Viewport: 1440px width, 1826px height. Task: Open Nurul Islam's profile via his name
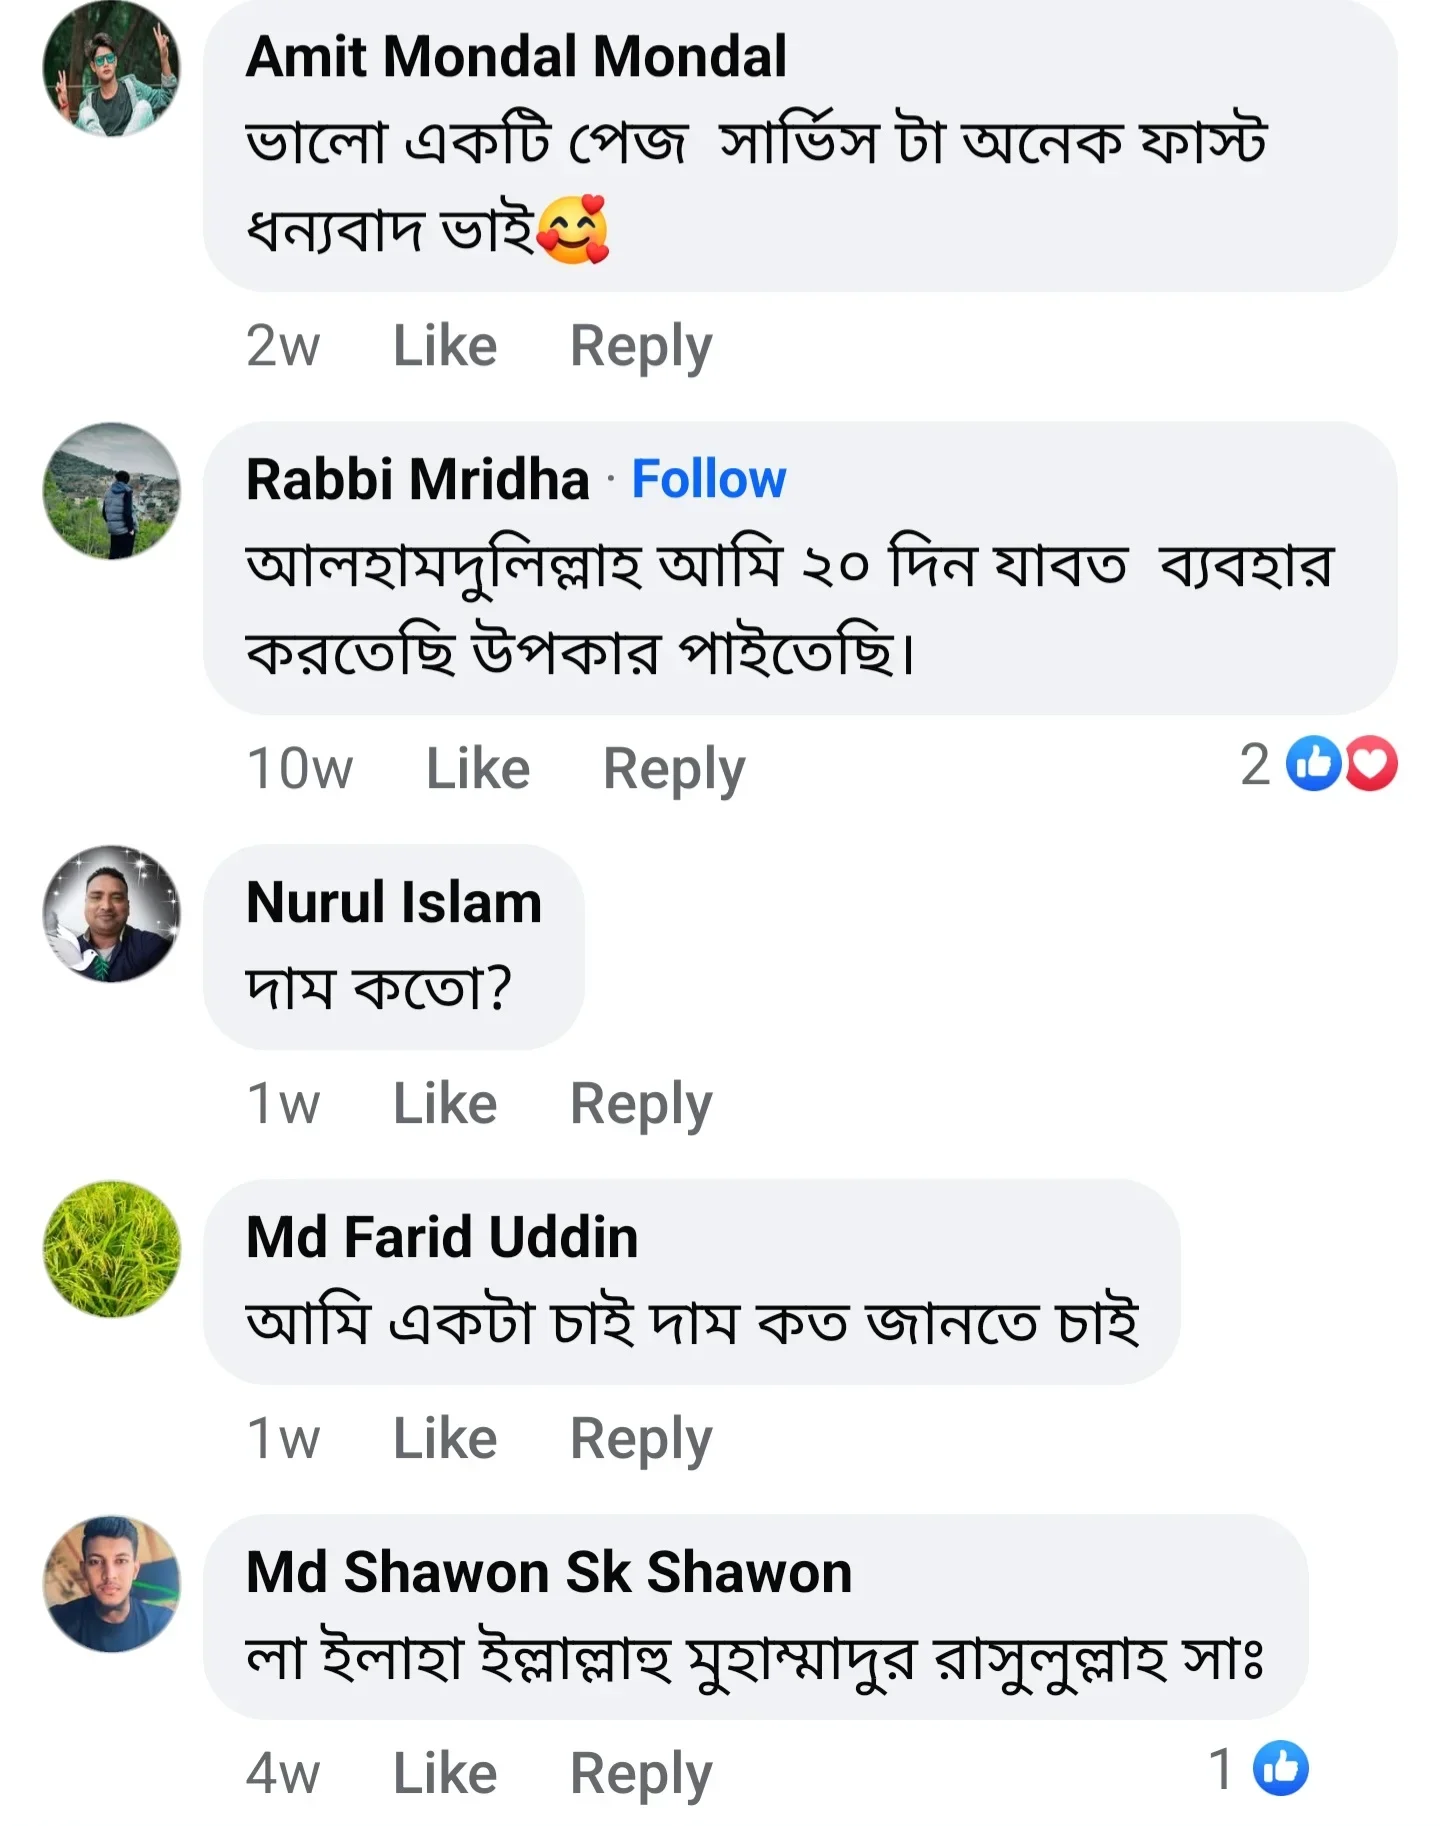[393, 900]
